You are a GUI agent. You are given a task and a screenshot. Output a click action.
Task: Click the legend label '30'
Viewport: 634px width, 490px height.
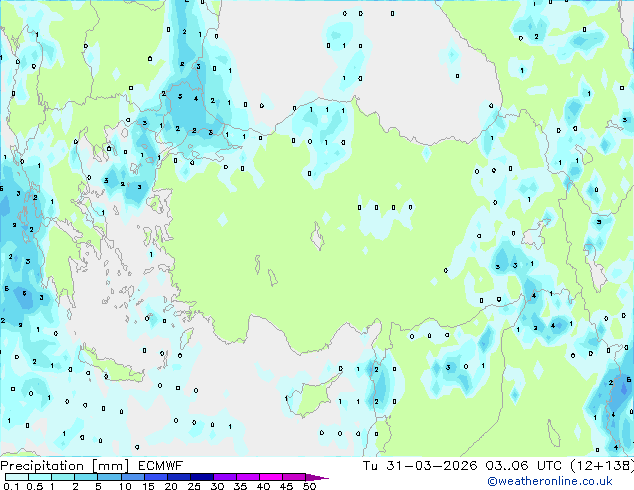(x=217, y=486)
